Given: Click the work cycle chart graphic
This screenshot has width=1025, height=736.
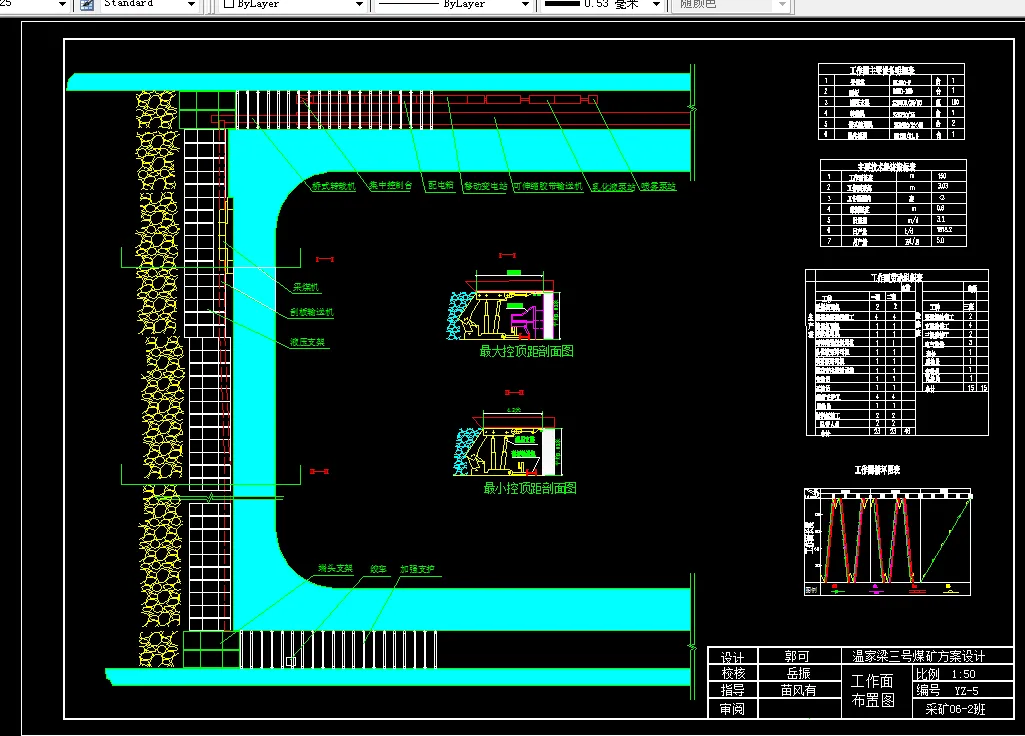Looking at the screenshot, I should (888, 541).
